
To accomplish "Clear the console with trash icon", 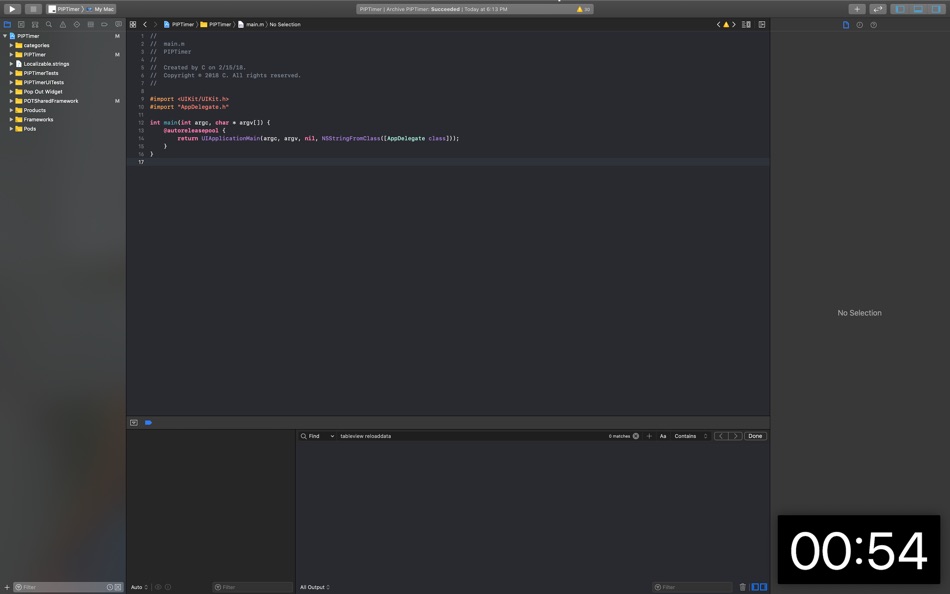I will click(x=742, y=587).
